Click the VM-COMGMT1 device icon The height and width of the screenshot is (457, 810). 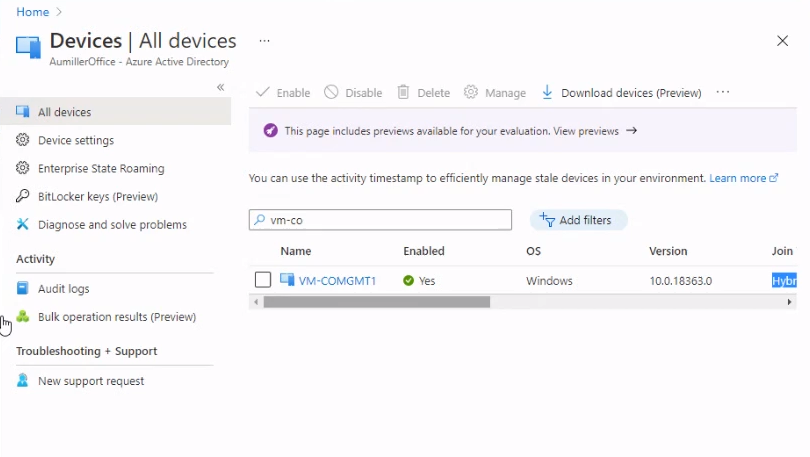click(287, 280)
